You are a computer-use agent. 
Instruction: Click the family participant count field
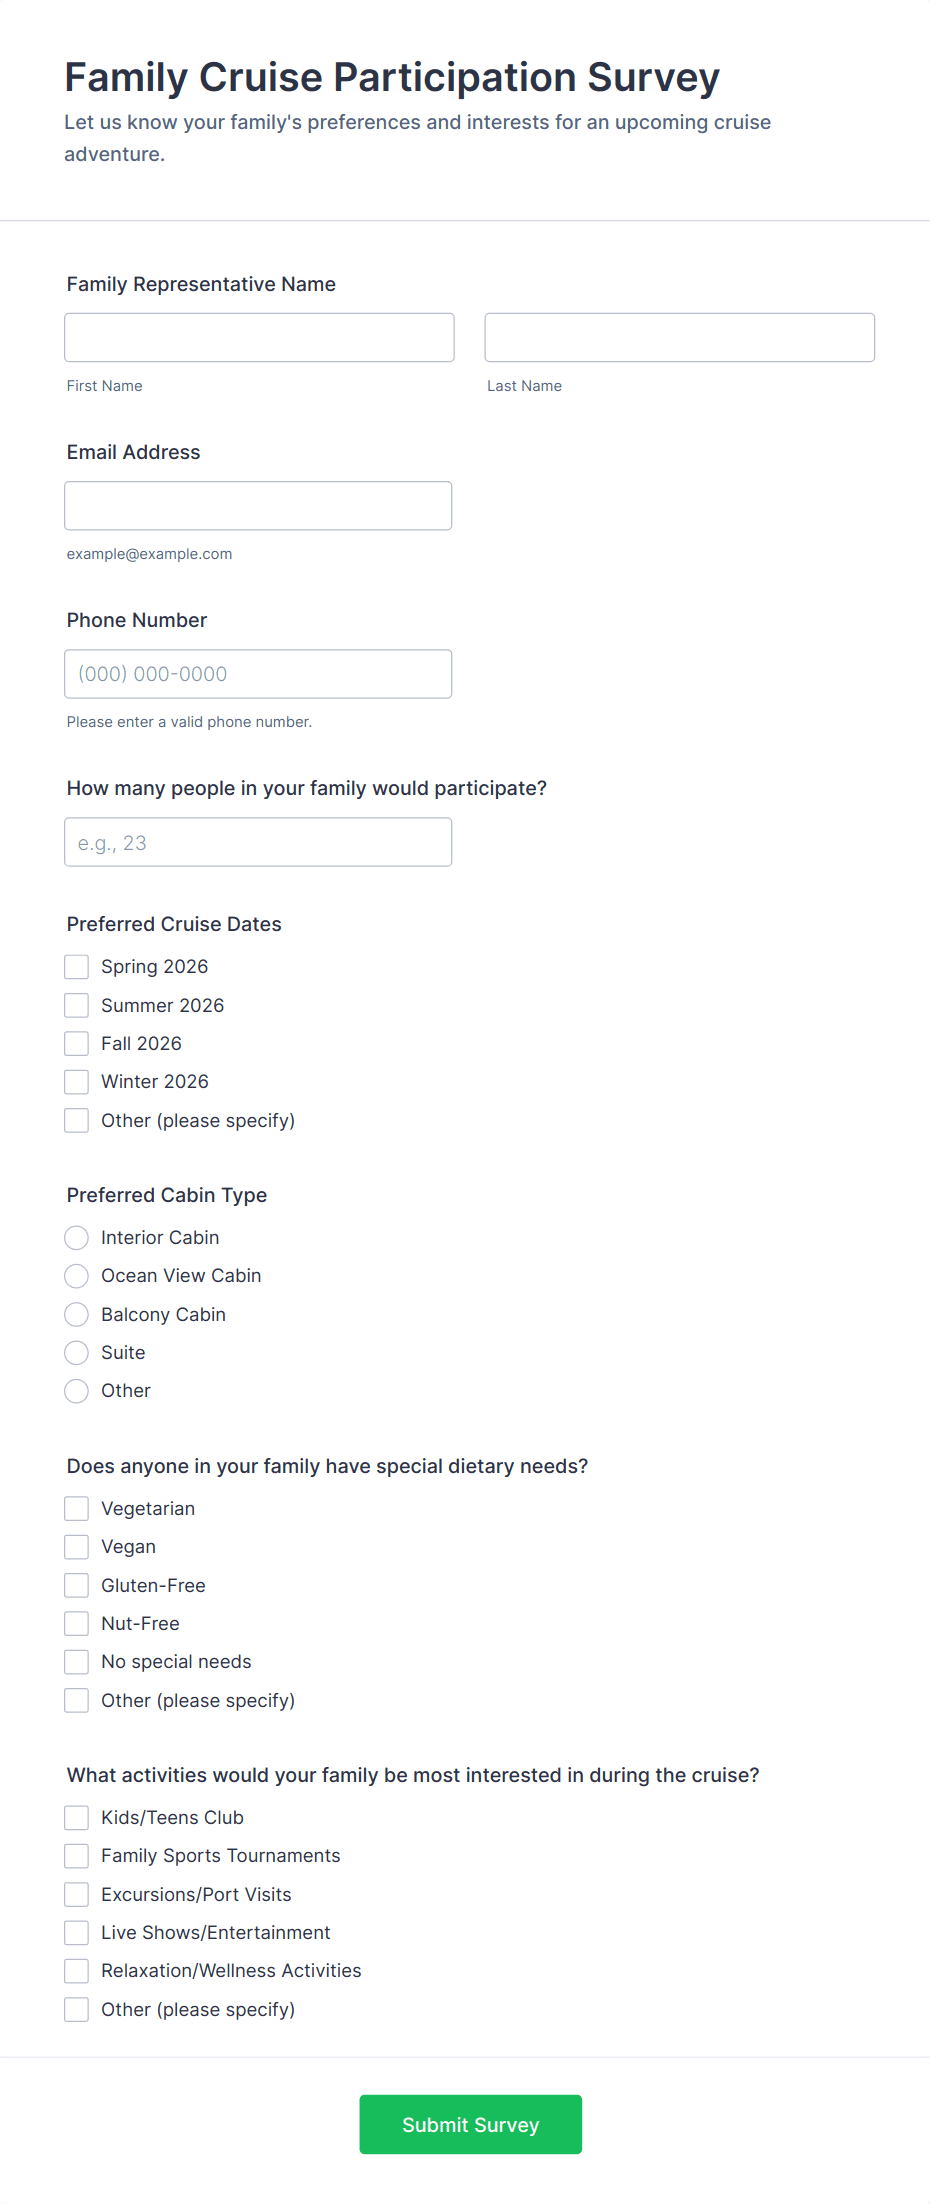click(x=258, y=842)
